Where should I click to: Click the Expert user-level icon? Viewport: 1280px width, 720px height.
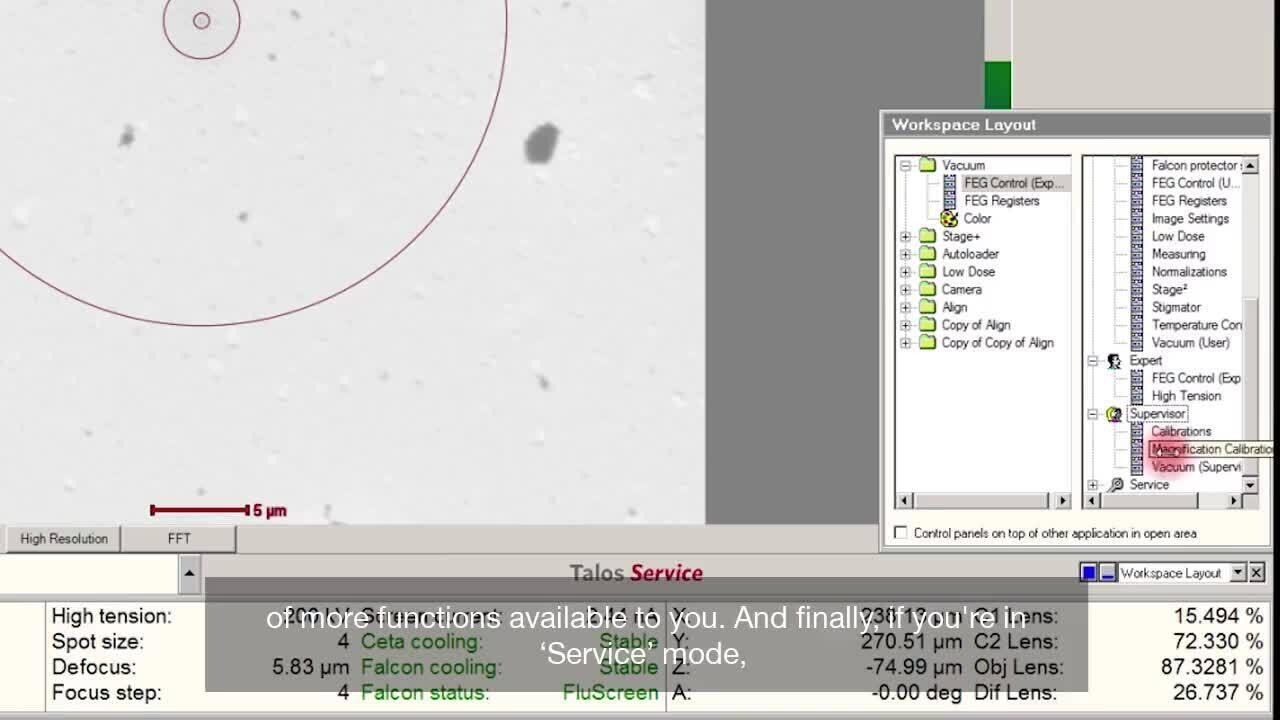[x=1114, y=360]
